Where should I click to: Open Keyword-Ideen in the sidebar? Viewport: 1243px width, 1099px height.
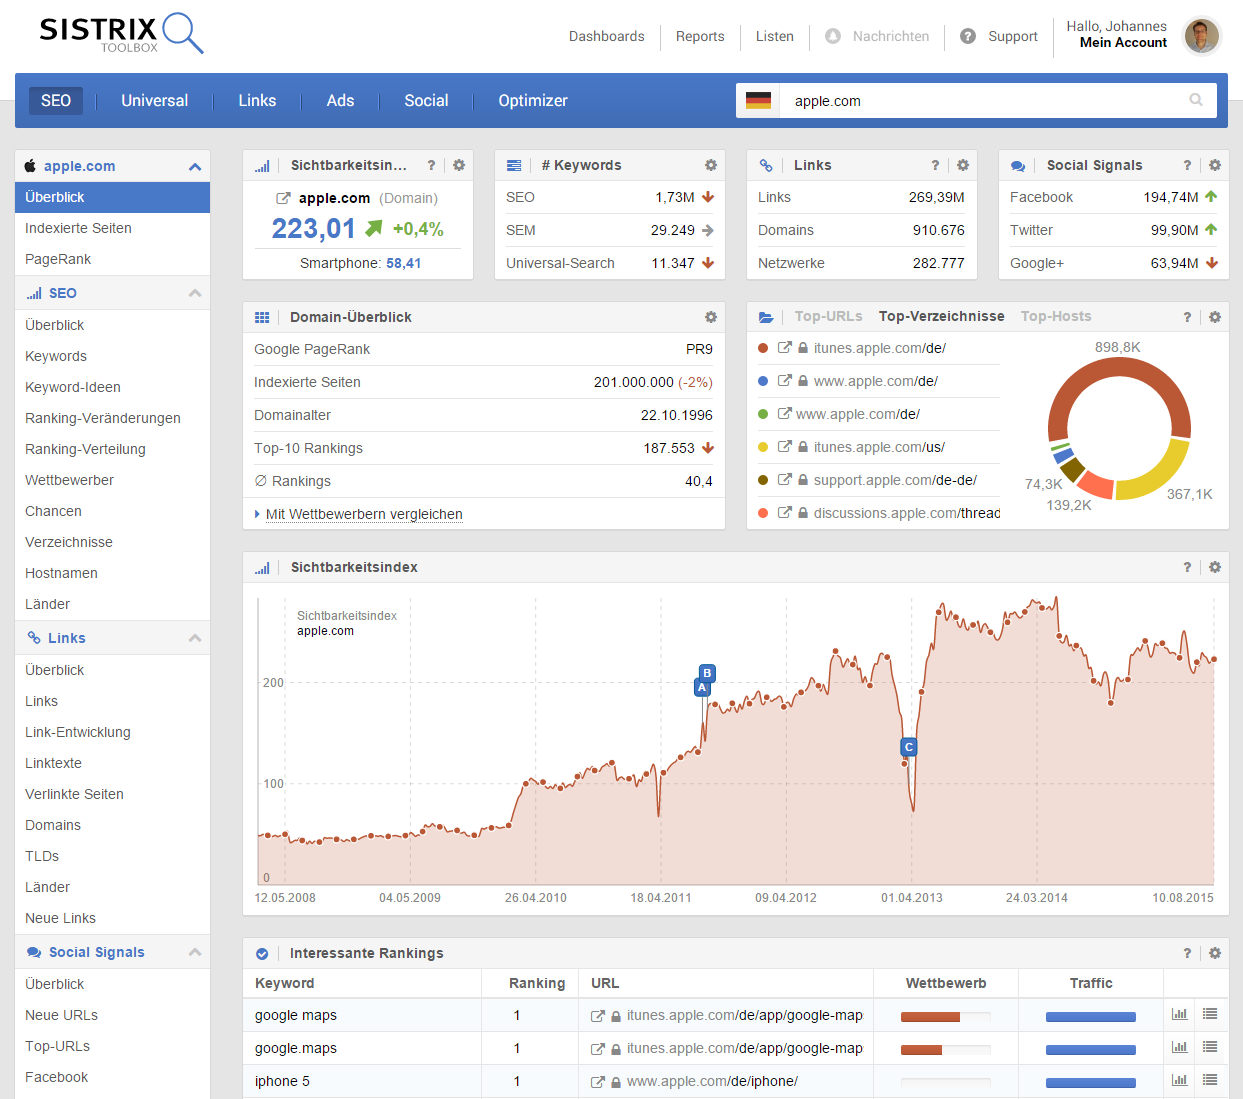(73, 387)
